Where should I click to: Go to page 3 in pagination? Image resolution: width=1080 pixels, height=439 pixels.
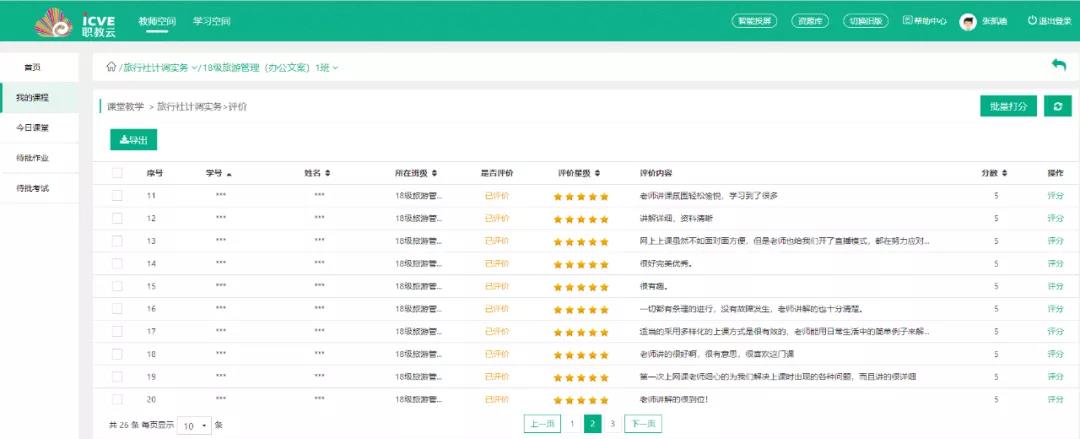click(x=612, y=424)
